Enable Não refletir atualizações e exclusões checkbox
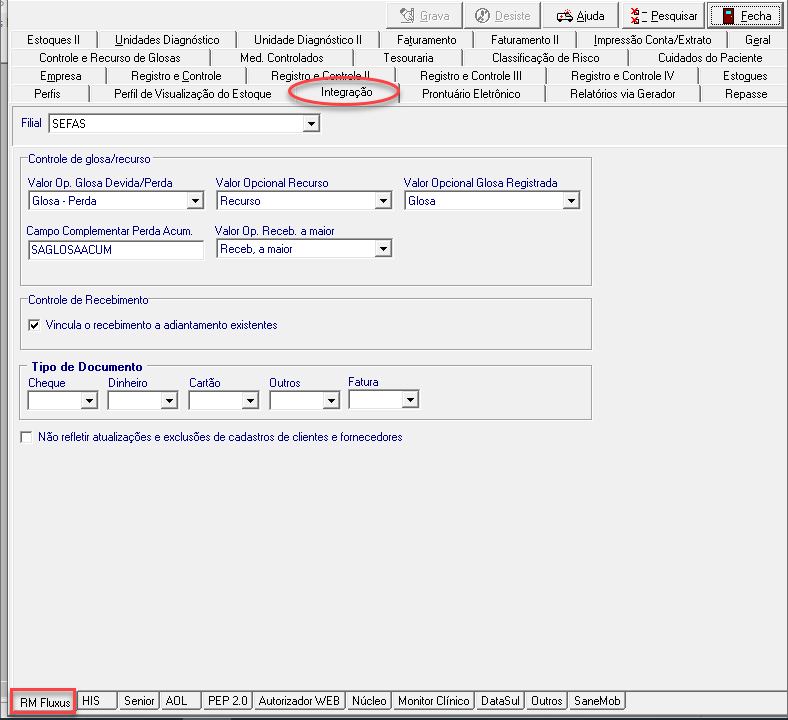This screenshot has width=788, height=720. (x=26, y=437)
